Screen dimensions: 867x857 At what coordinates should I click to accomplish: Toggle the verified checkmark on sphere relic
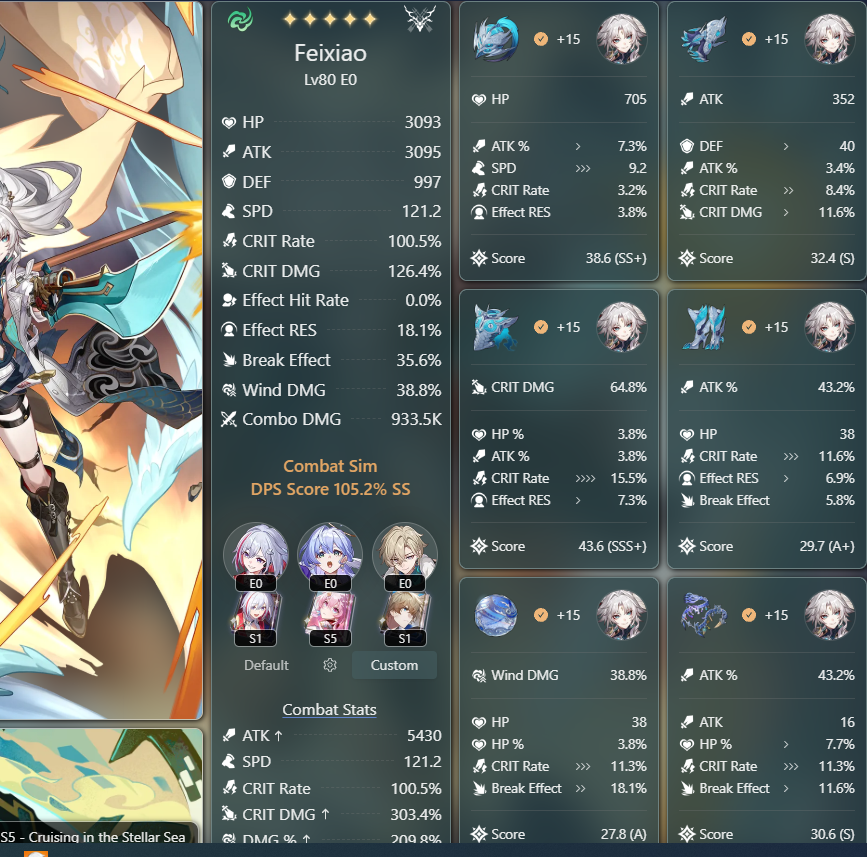click(x=541, y=615)
